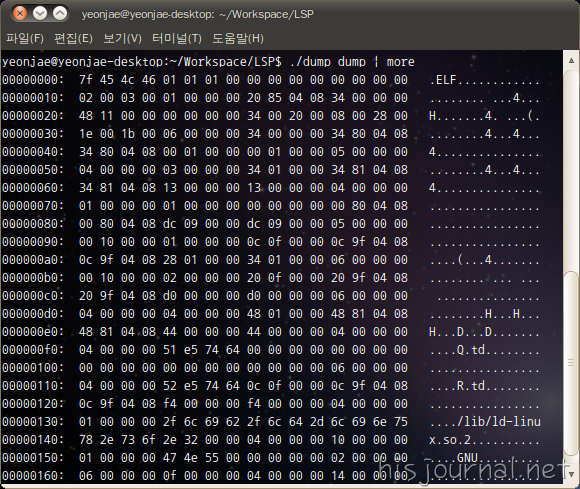
Task: Minimize the terminal window
Action: pyautogui.click(x=40, y=14)
